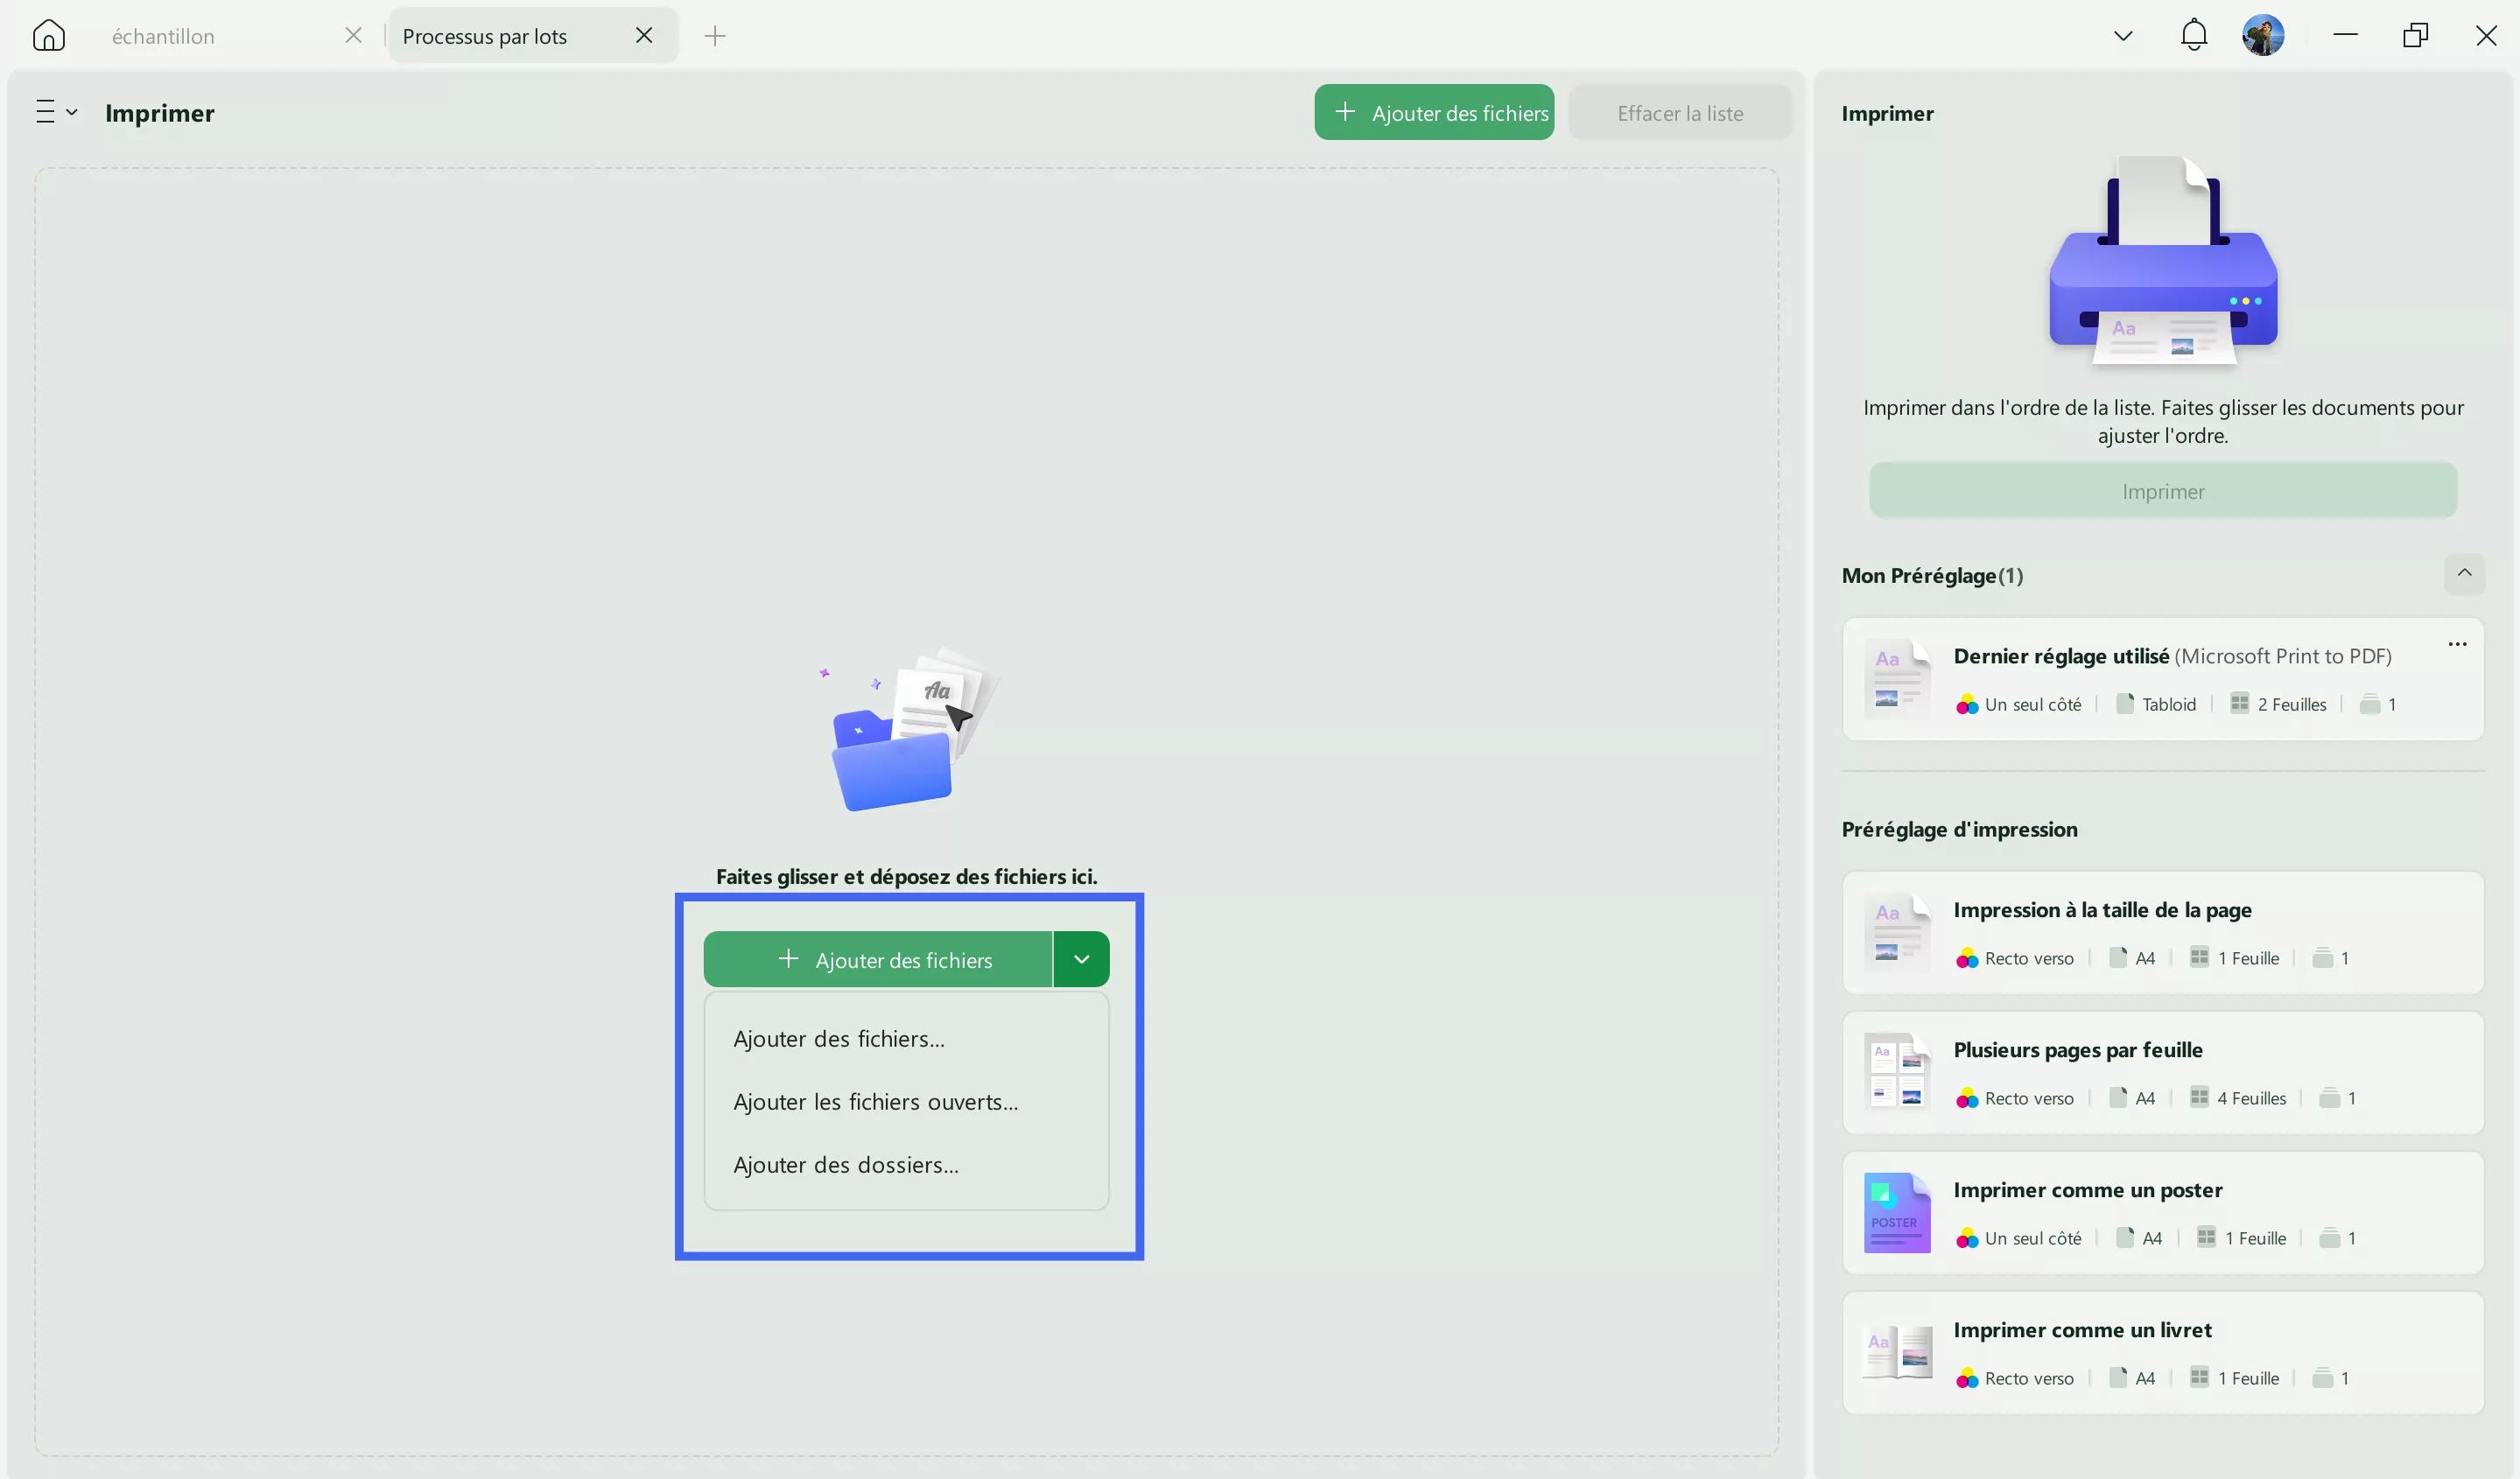The width and height of the screenshot is (2520, 1479).
Task: Open the hamburger menu next to Imprimer
Action: (x=55, y=112)
